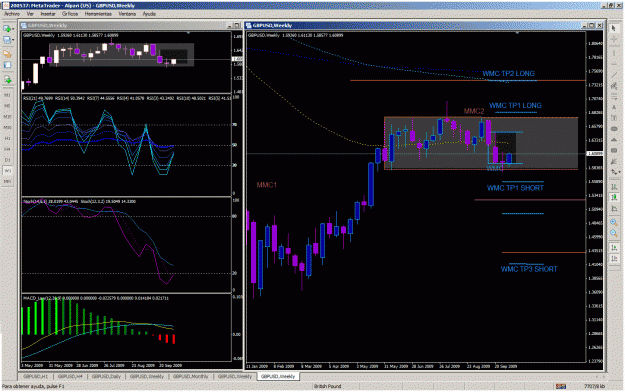Open the Archivo menu
The width and height of the screenshot is (625, 392).
click(x=12, y=14)
